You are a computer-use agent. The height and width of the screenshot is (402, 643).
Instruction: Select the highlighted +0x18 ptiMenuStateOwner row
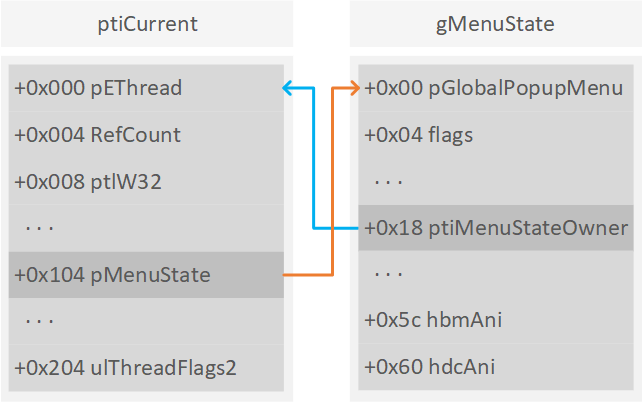pyautogui.click(x=495, y=228)
